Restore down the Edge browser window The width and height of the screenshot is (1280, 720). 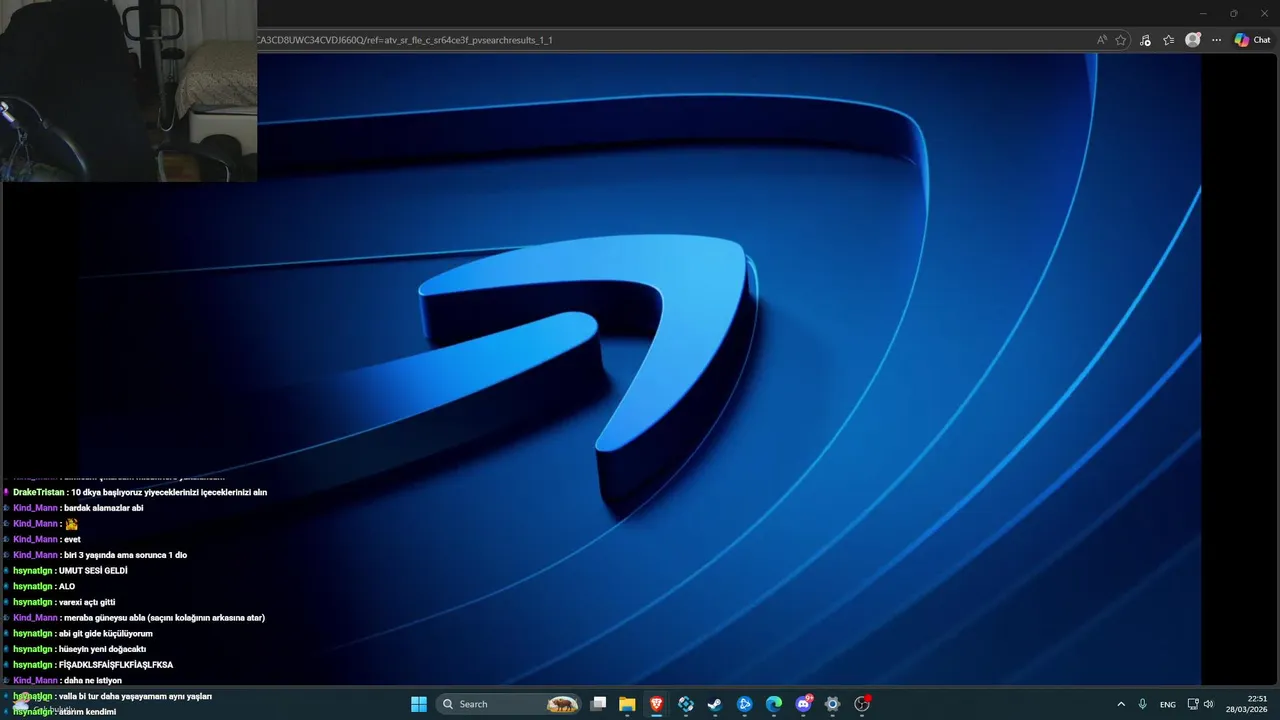pos(1233,13)
